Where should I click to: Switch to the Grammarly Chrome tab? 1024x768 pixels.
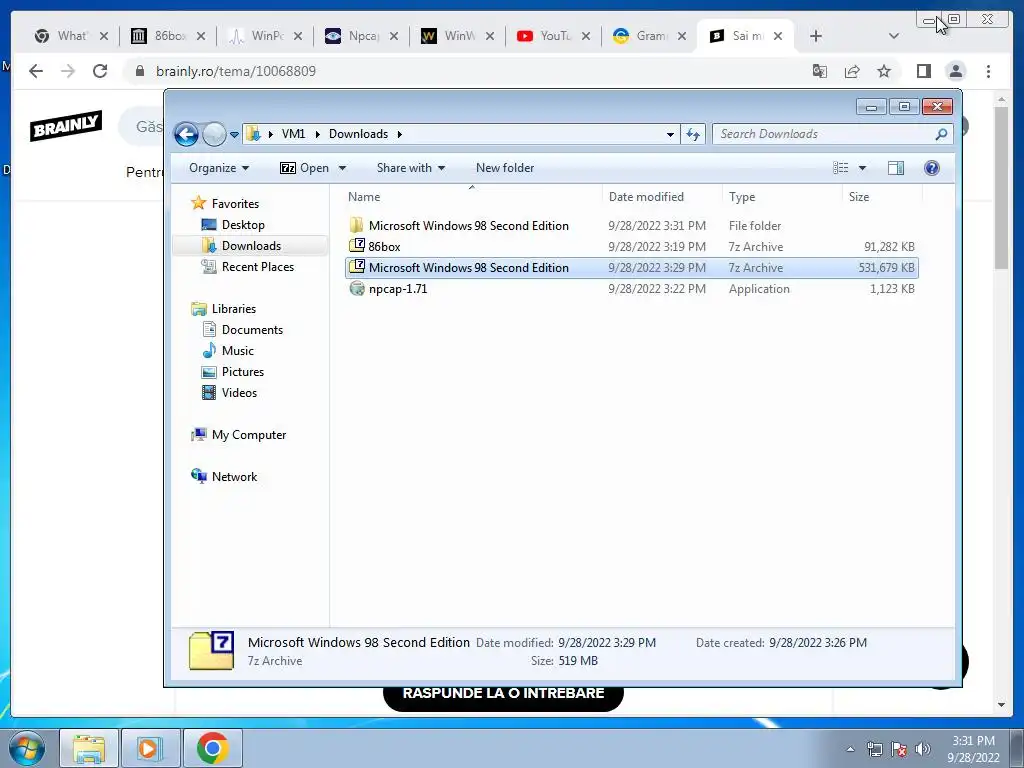point(649,36)
